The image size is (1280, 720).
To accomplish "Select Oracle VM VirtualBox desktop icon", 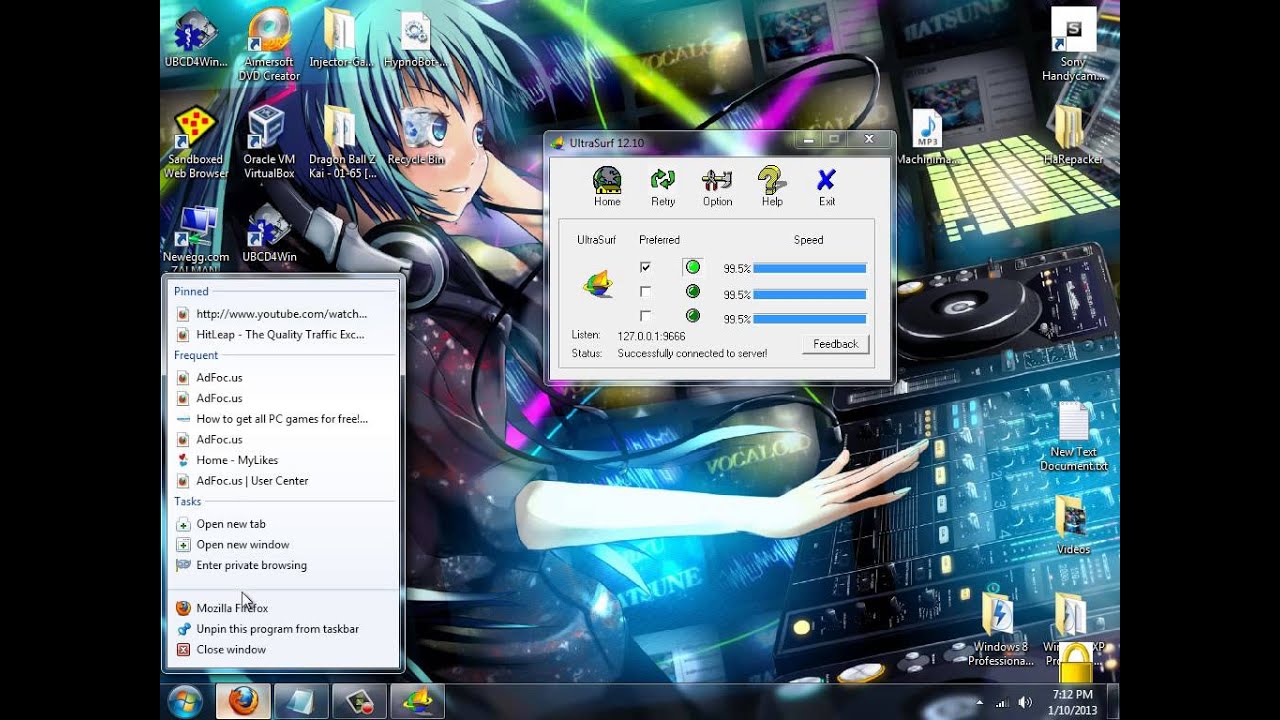I will pos(269,143).
